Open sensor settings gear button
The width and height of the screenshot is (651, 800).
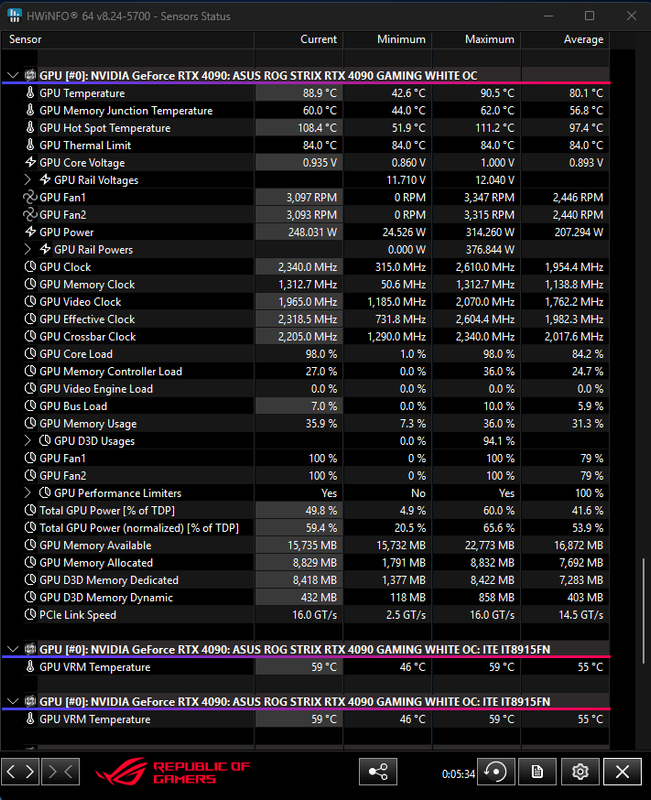click(x=580, y=771)
